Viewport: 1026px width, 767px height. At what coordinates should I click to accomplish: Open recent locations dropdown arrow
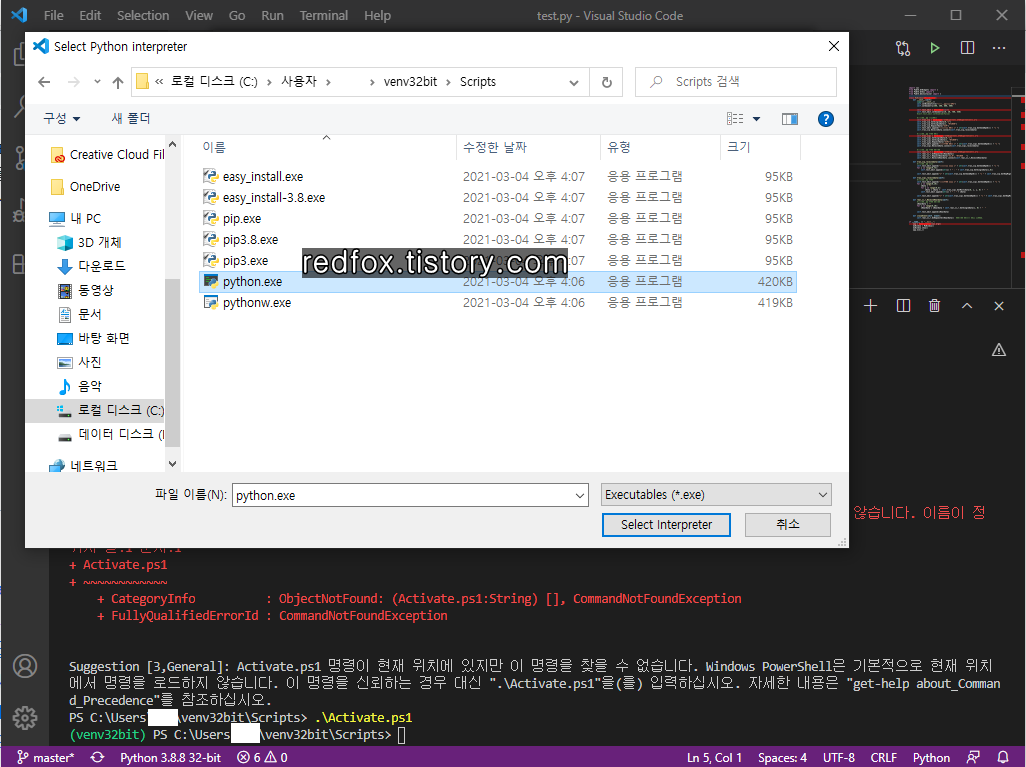[97, 82]
